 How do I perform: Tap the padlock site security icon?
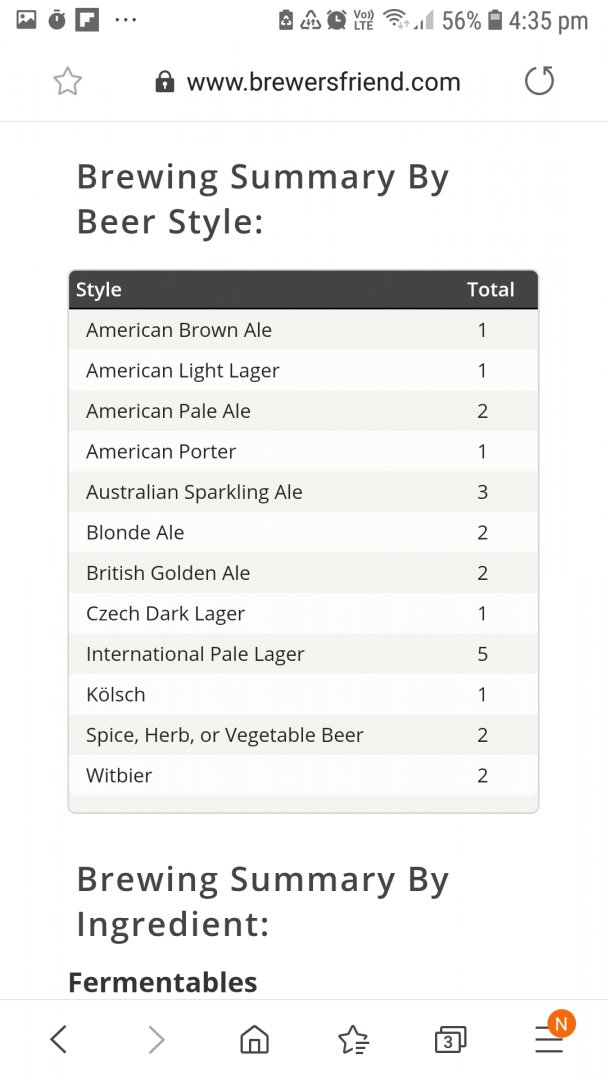point(165,82)
